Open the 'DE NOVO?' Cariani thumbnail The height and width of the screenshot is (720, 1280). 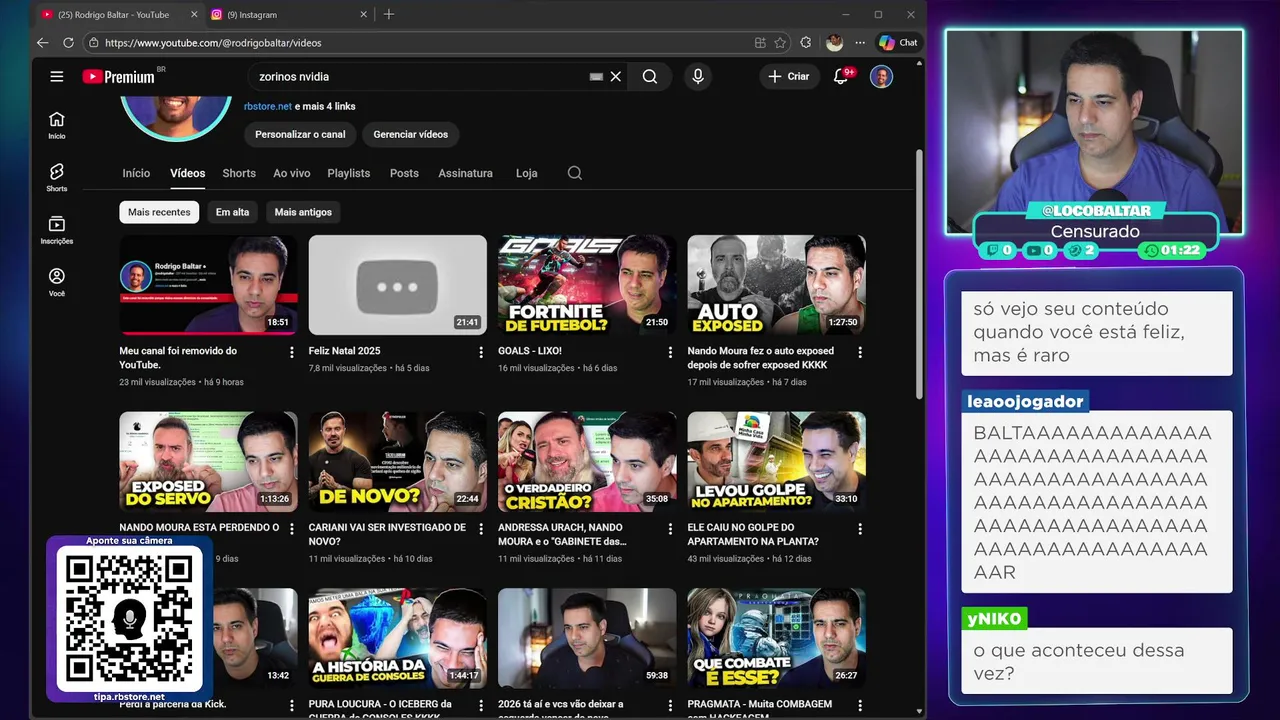click(x=398, y=462)
